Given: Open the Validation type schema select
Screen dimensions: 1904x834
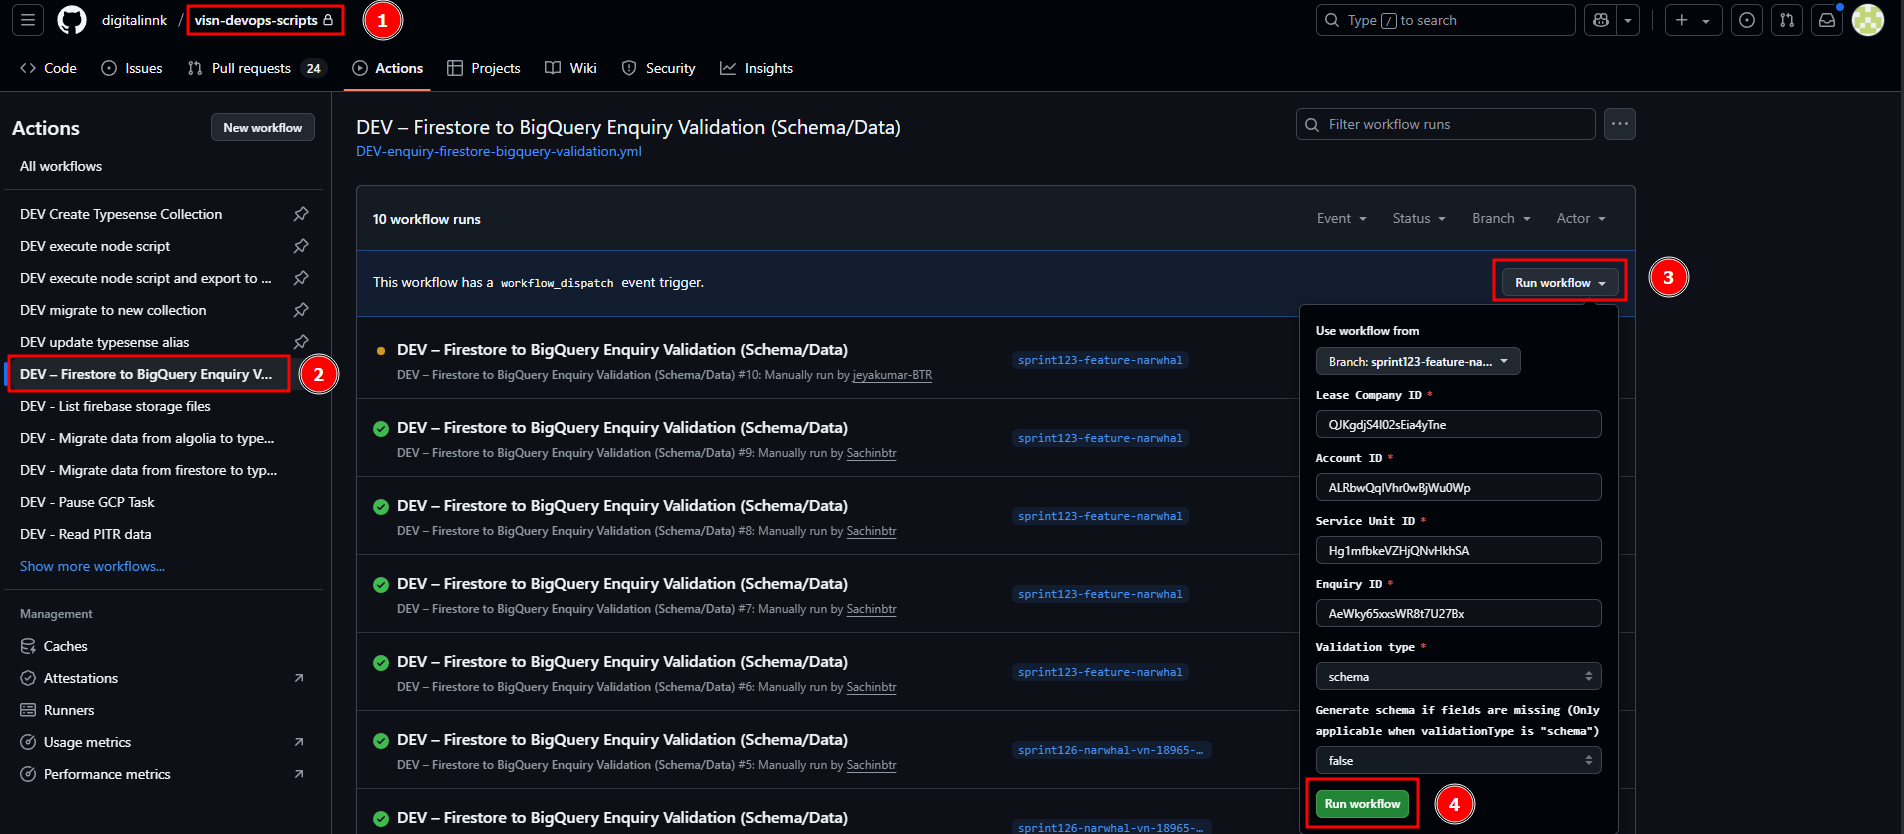Looking at the screenshot, I should click(x=1458, y=676).
